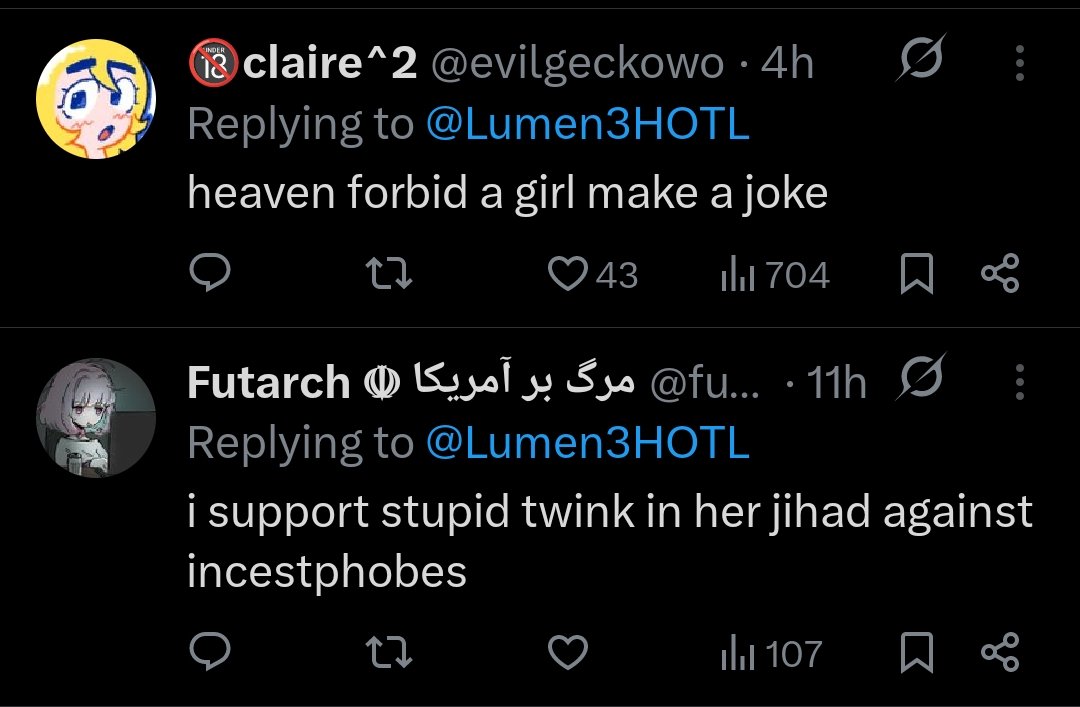Open Futarch's profile avatar

[x=96, y=417]
